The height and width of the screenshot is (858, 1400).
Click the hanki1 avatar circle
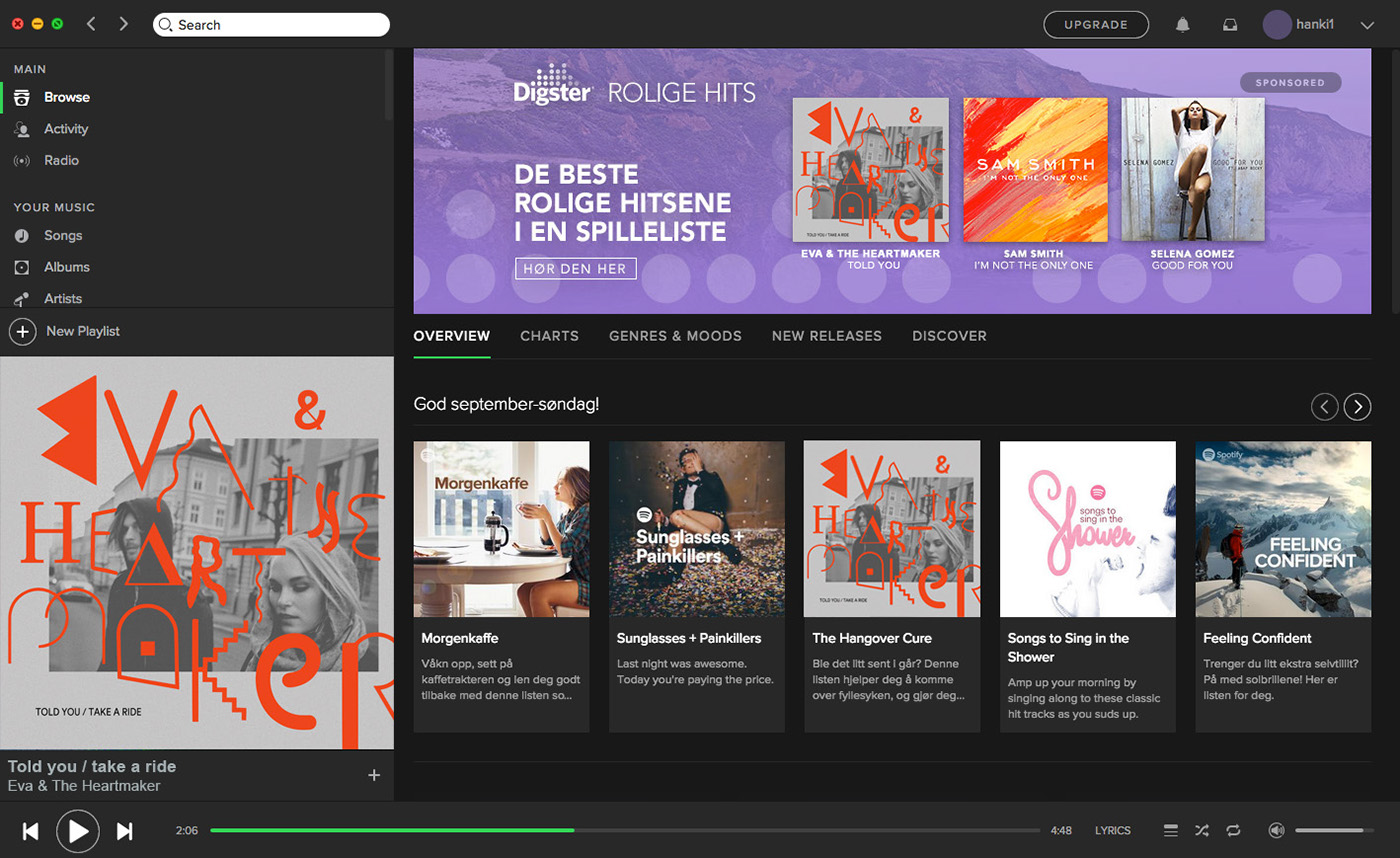(1277, 25)
